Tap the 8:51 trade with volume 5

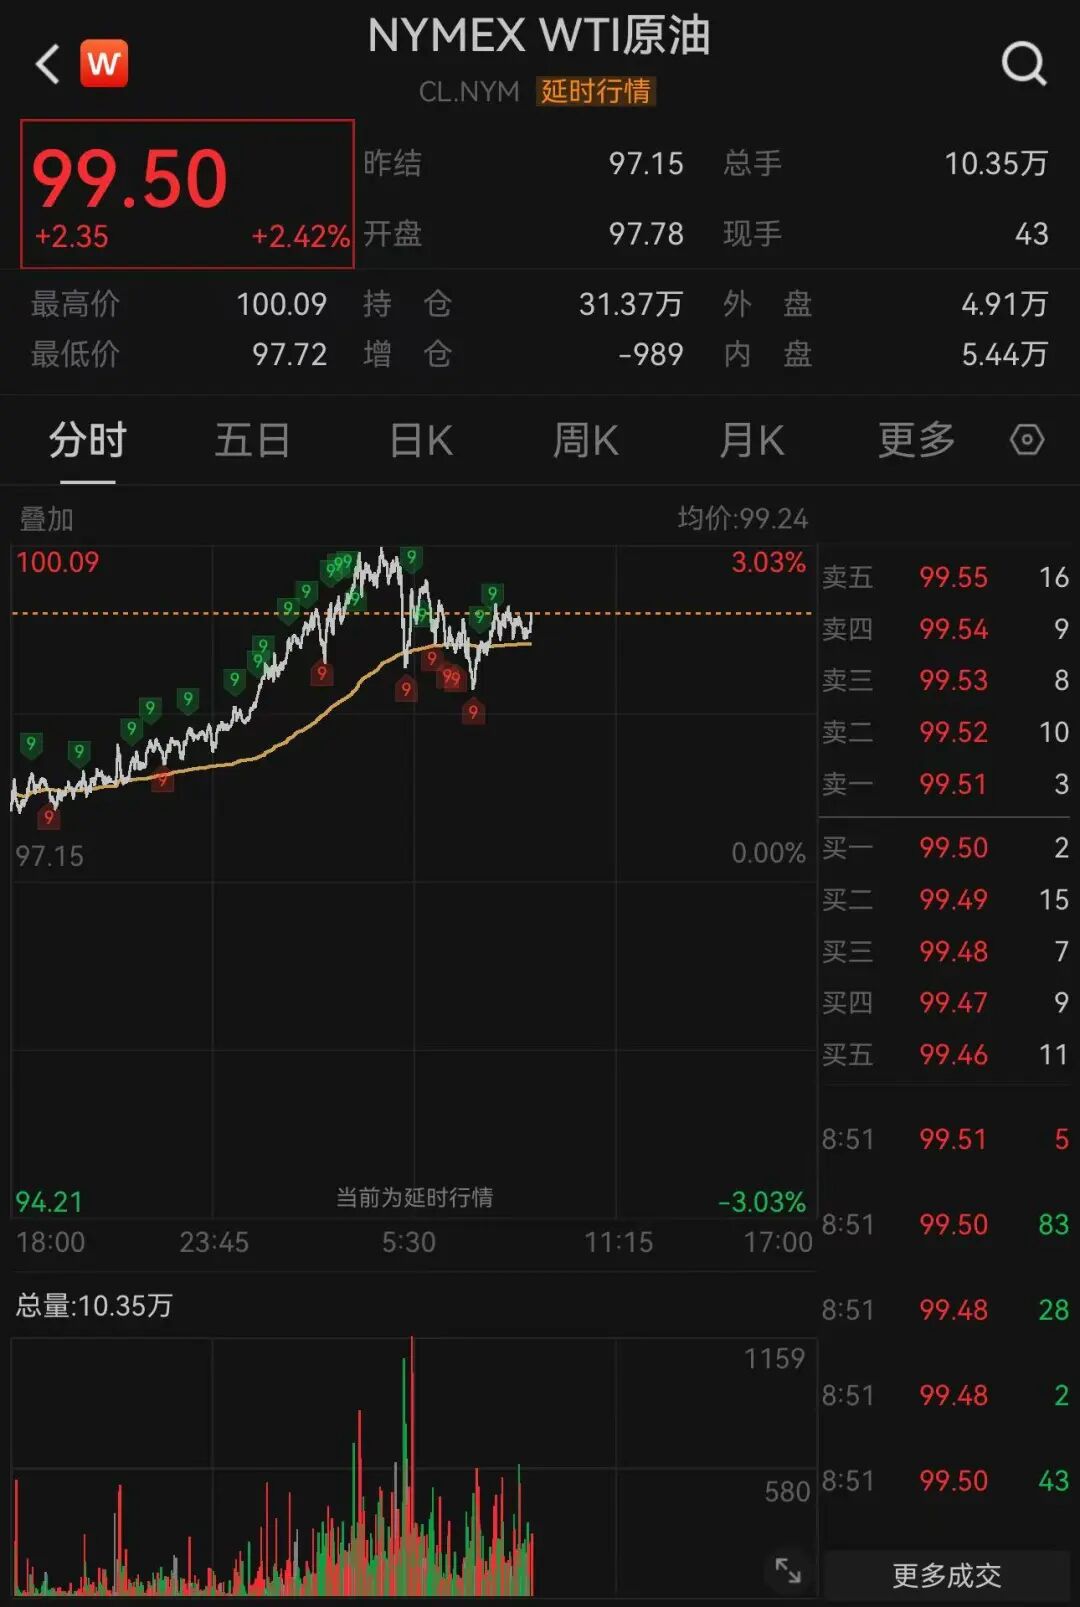[946, 1139]
